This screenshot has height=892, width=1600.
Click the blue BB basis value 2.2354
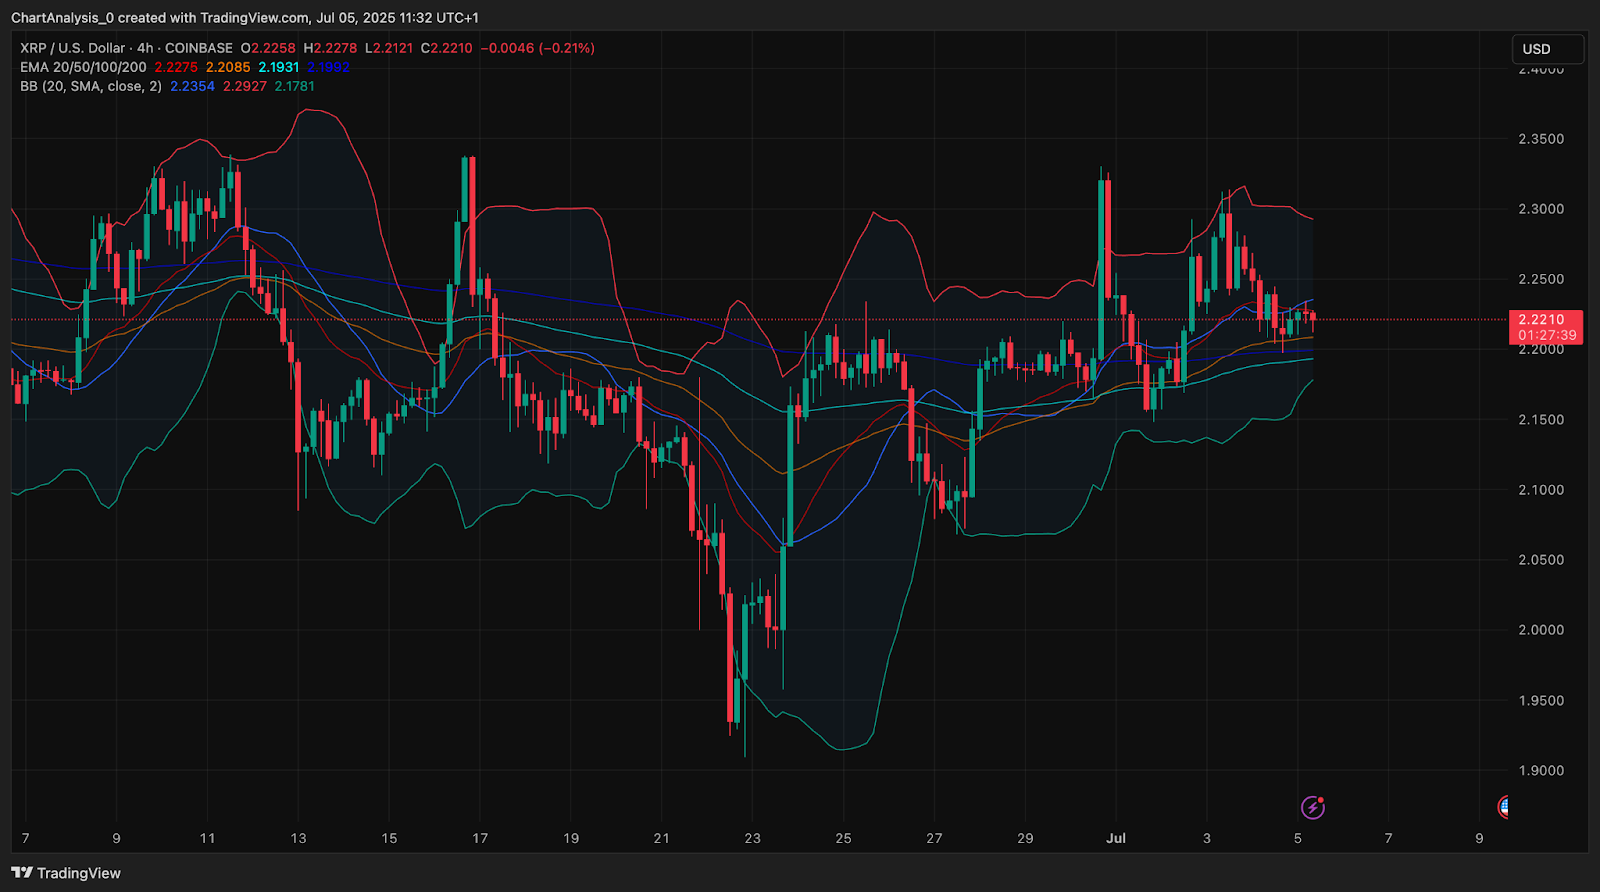coord(192,86)
